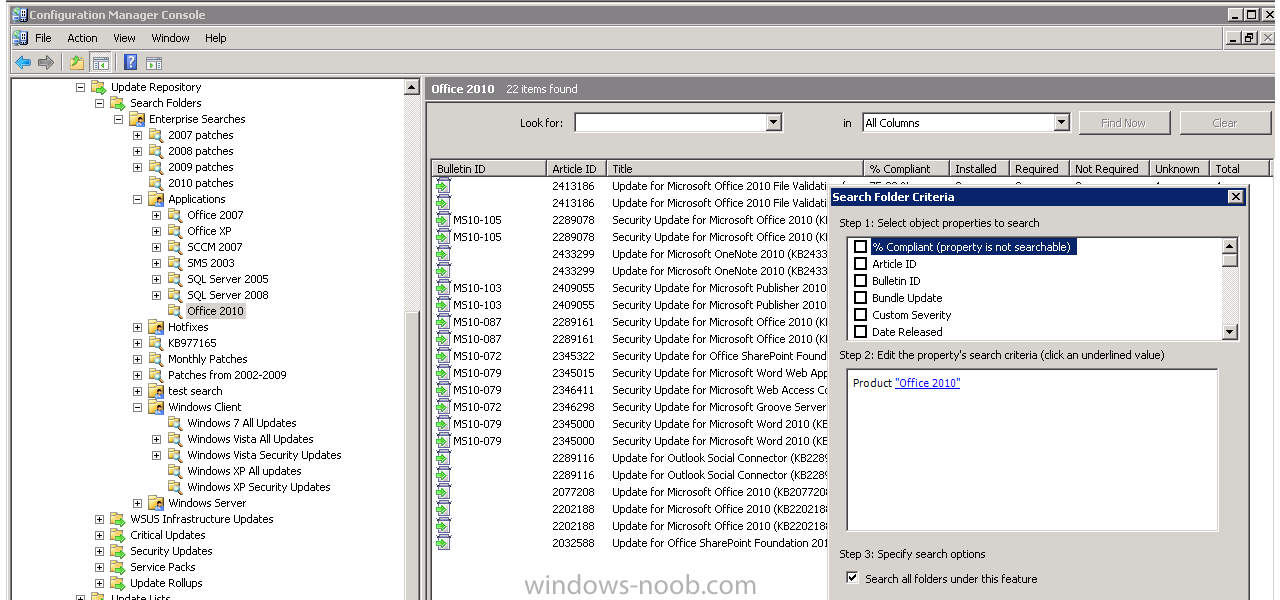Click the Update Repository folder icon
Image resolution: width=1280 pixels, height=600 pixels.
(x=98, y=87)
